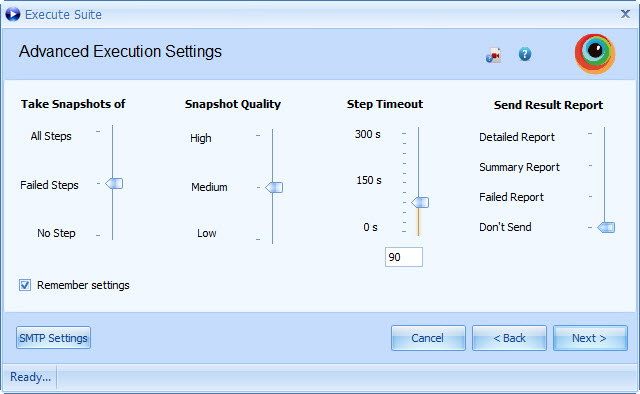
Task: Select the No Step snapshot option
Action: click(x=56, y=233)
